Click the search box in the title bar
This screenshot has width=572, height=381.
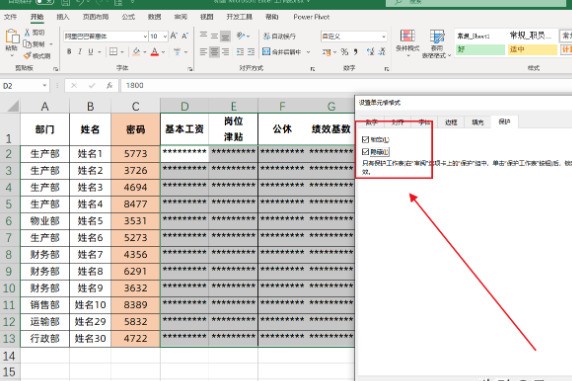coord(476,3)
